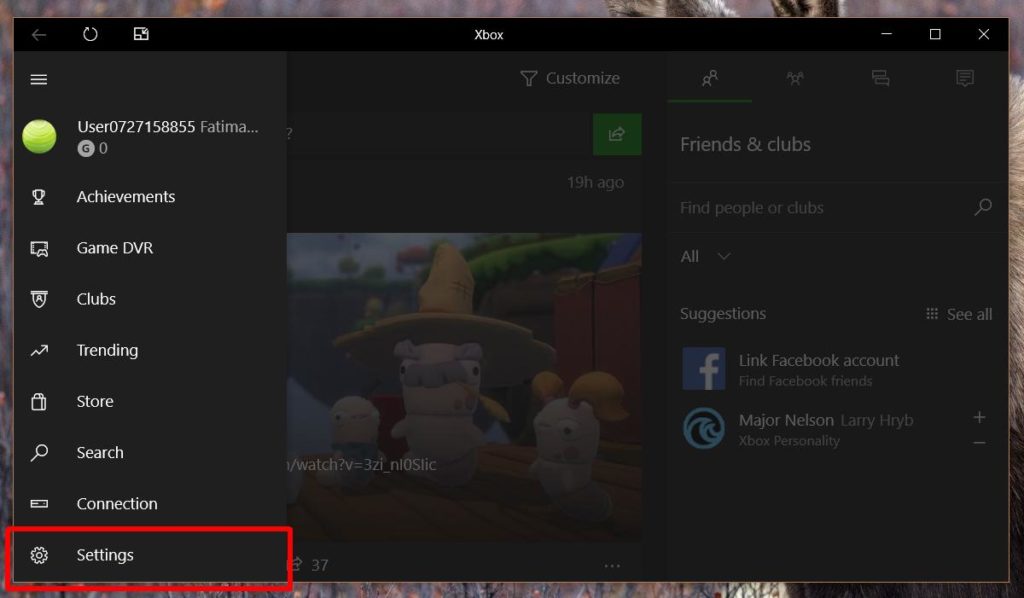Image resolution: width=1024 pixels, height=598 pixels.
Task: Open the Connection panel
Action: [x=117, y=503]
